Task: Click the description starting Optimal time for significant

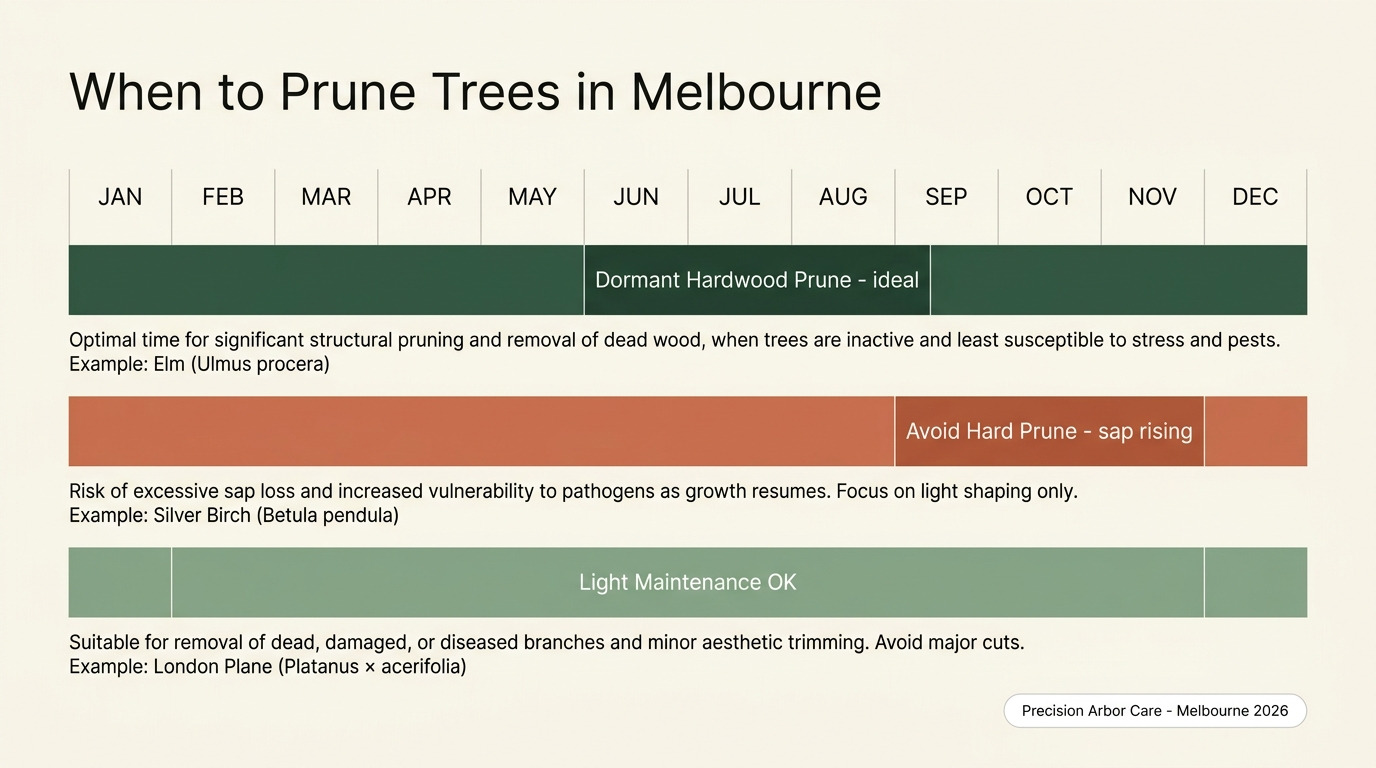Action: pyautogui.click(x=675, y=340)
